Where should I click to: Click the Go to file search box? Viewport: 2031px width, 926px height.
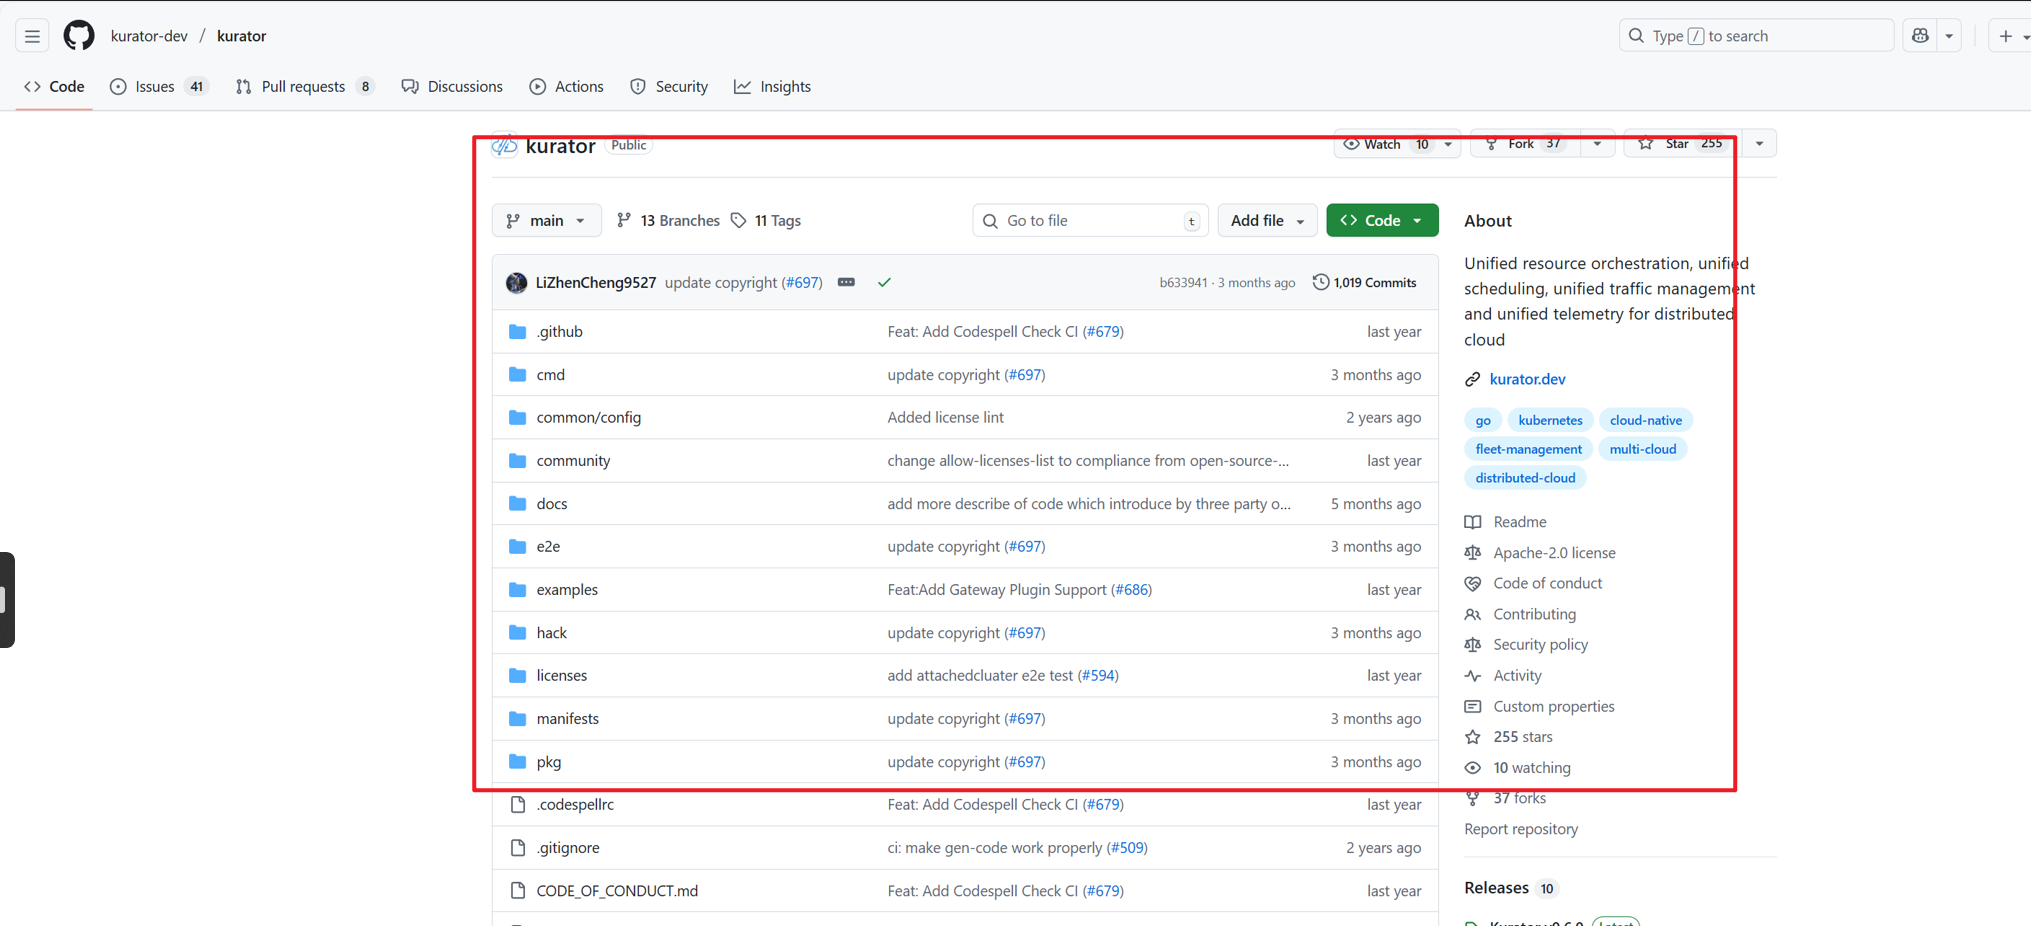pos(1090,221)
